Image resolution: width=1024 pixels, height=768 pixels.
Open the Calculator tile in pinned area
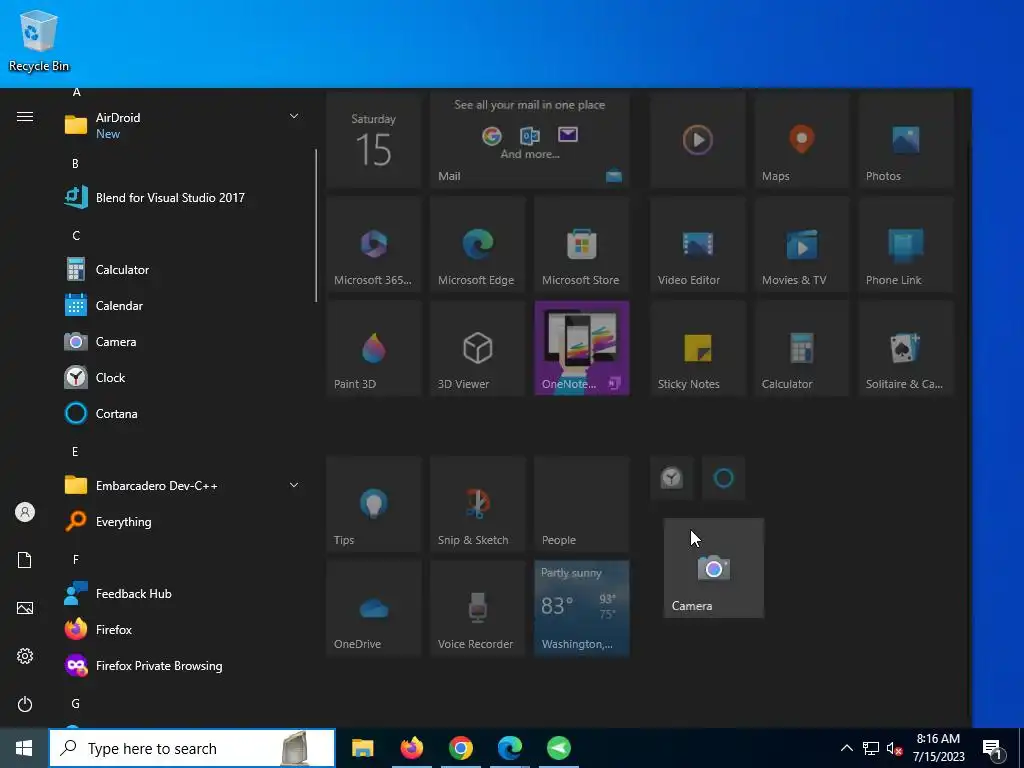pos(802,347)
